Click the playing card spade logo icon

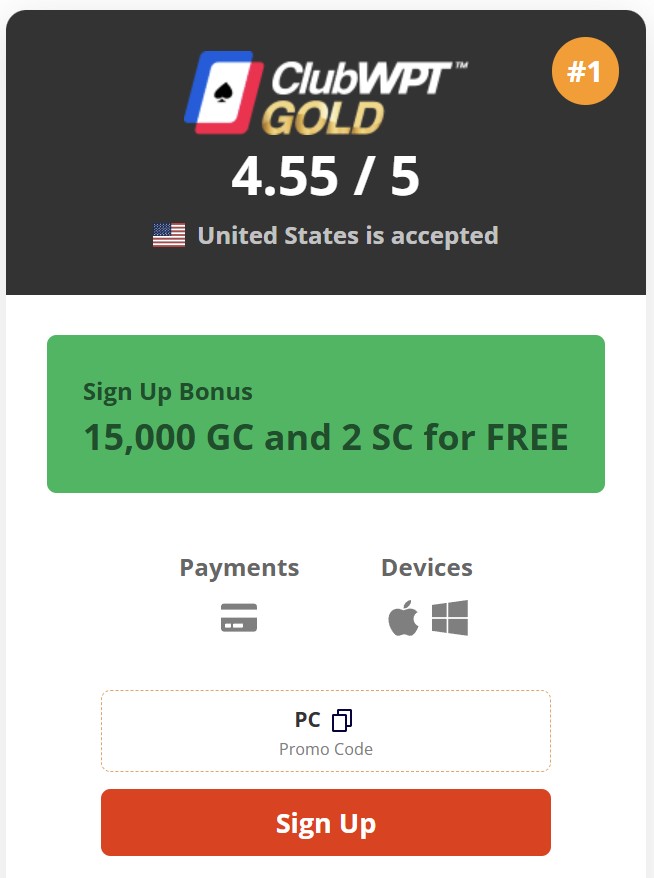tap(224, 93)
